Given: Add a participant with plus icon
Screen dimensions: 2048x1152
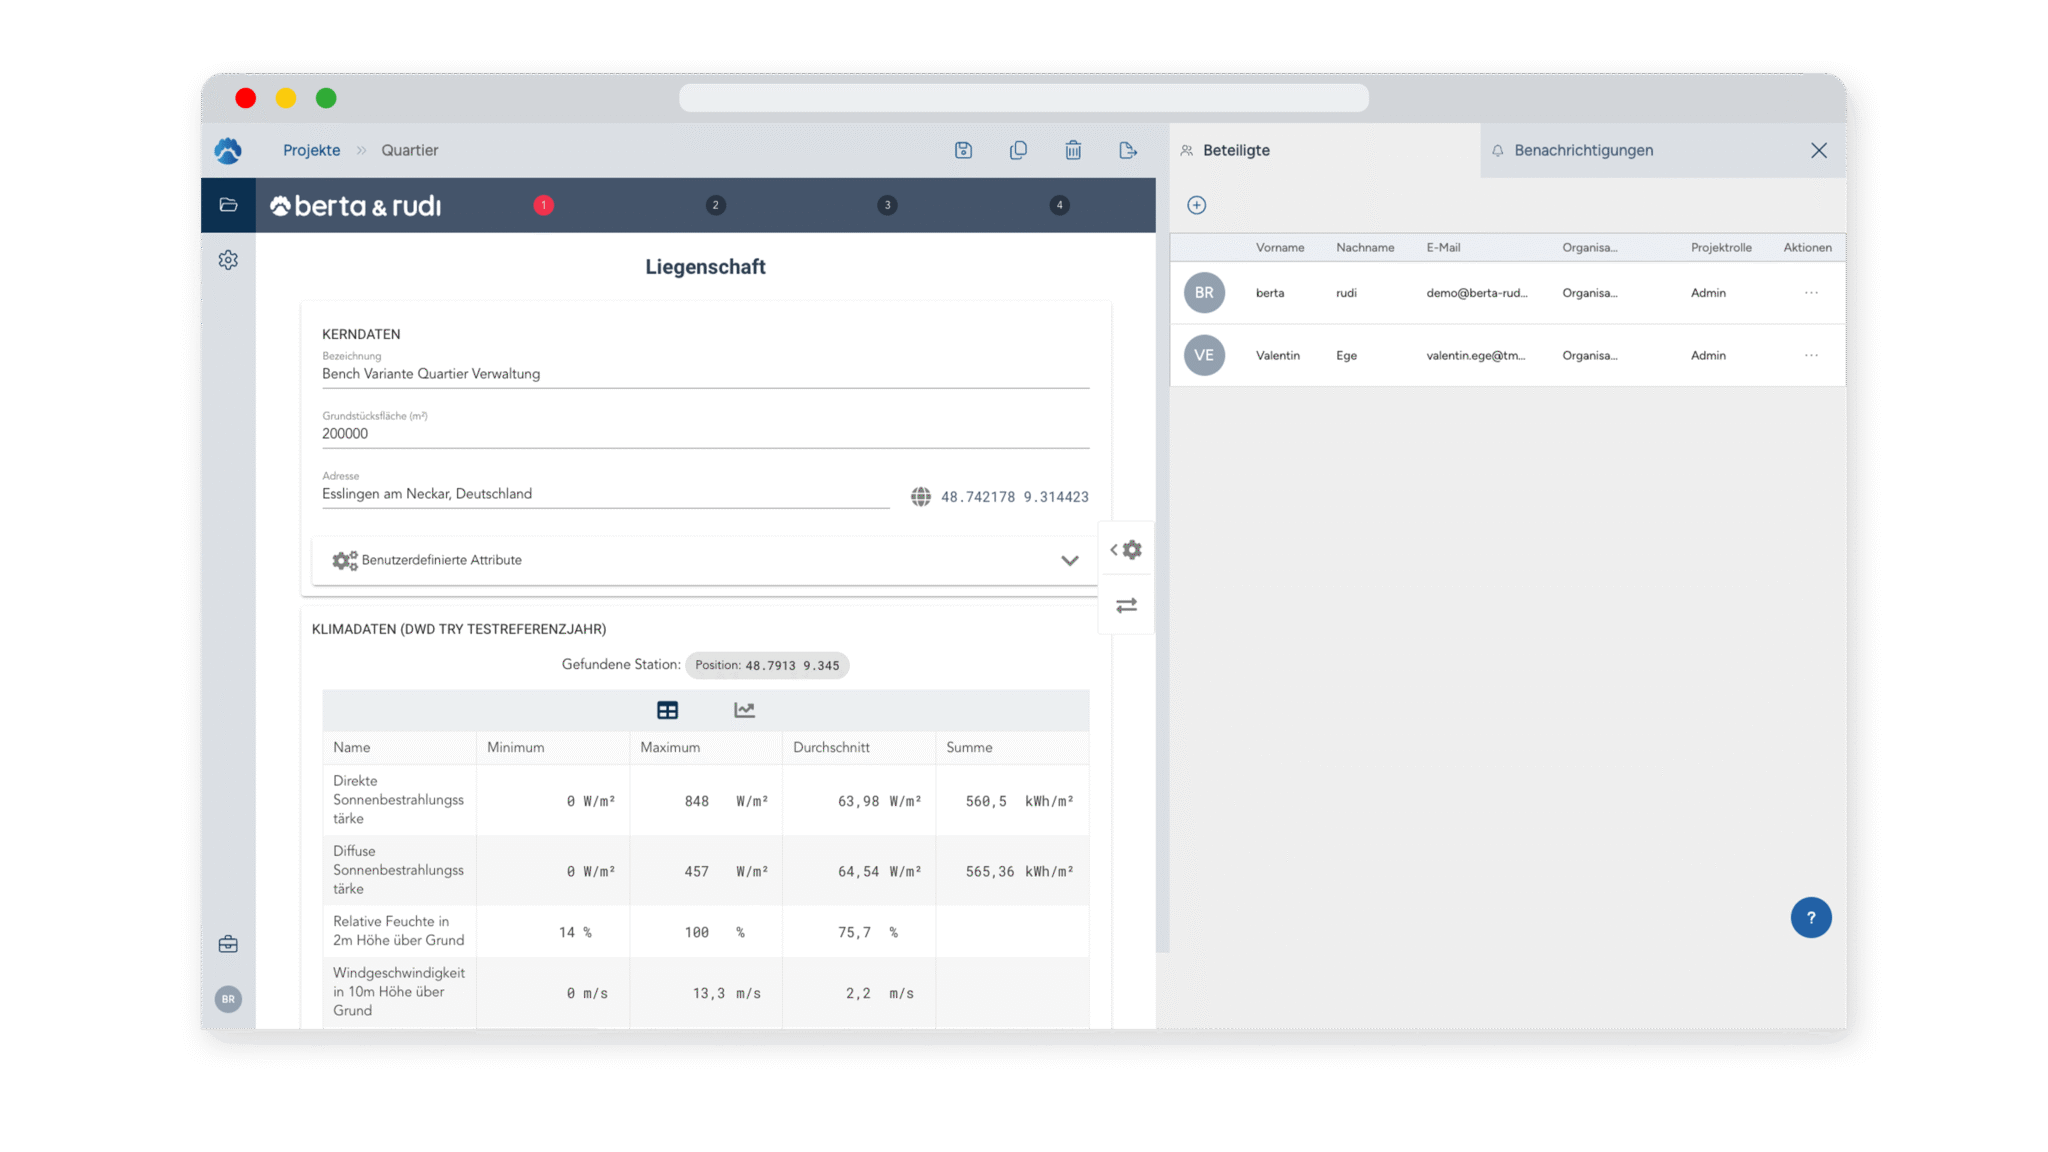Looking at the screenshot, I should click(x=1196, y=205).
